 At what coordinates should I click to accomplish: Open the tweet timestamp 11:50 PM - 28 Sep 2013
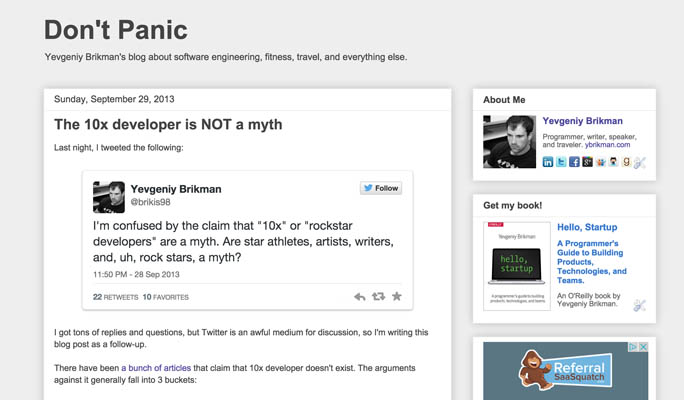coord(136,274)
